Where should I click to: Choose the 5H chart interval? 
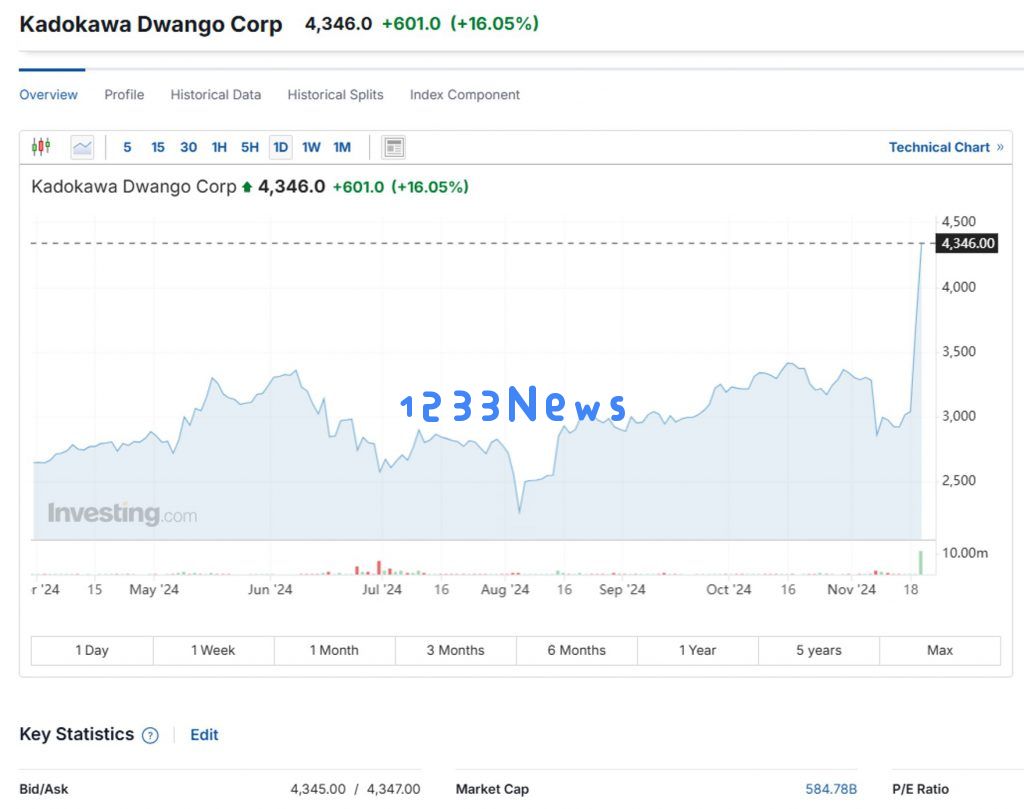pos(250,148)
